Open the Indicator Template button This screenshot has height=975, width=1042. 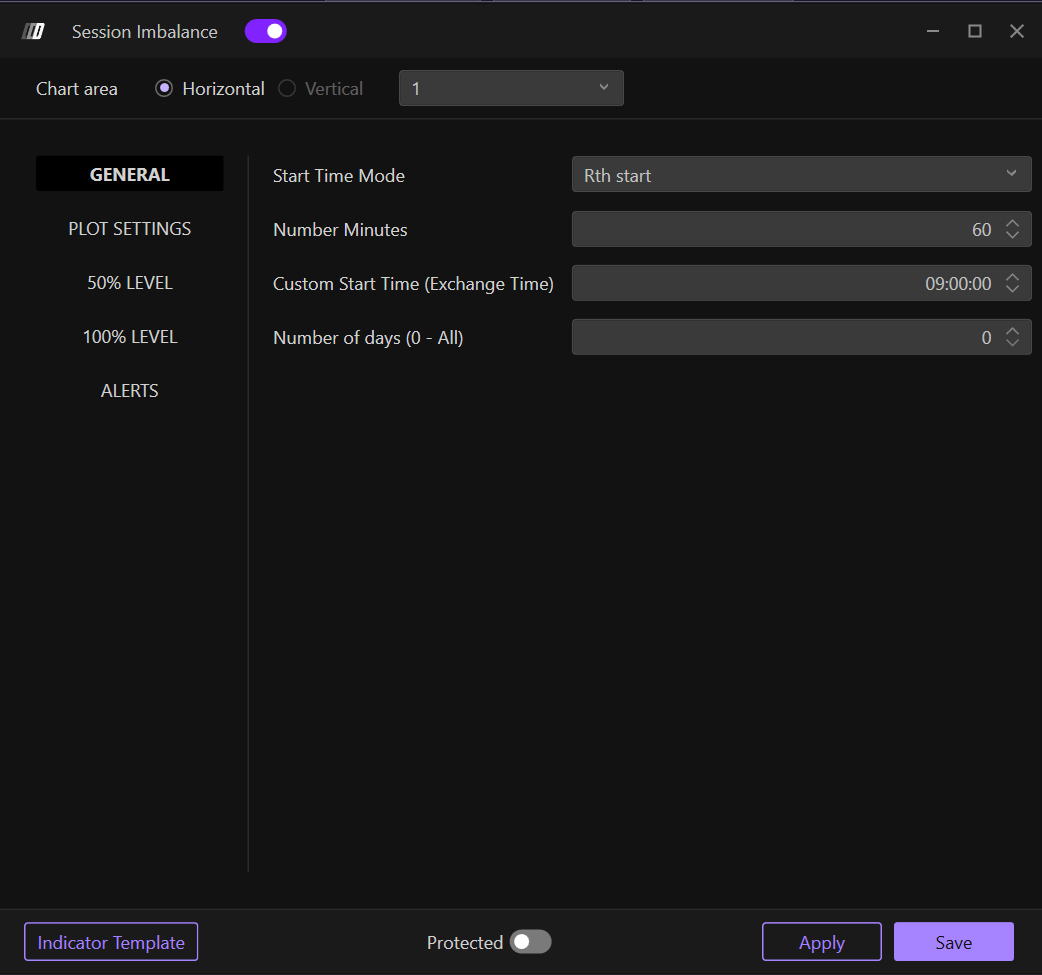tap(111, 942)
